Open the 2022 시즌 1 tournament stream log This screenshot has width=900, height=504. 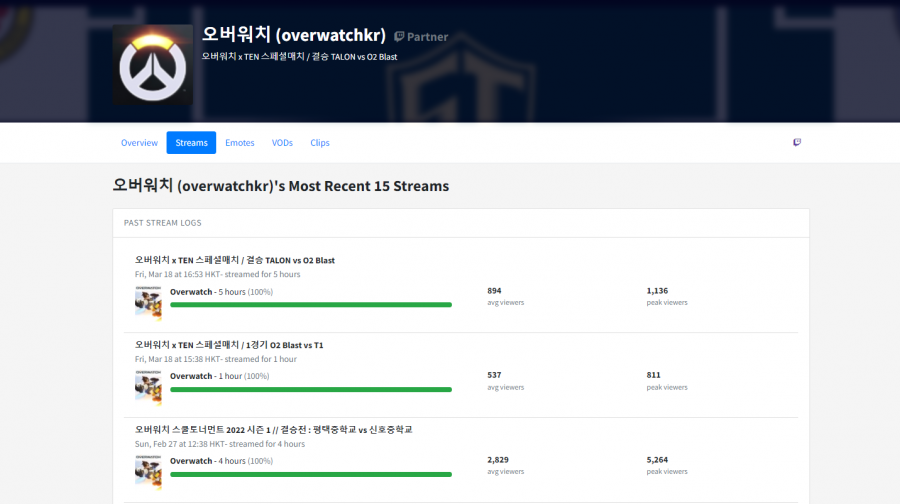[x=273, y=429]
